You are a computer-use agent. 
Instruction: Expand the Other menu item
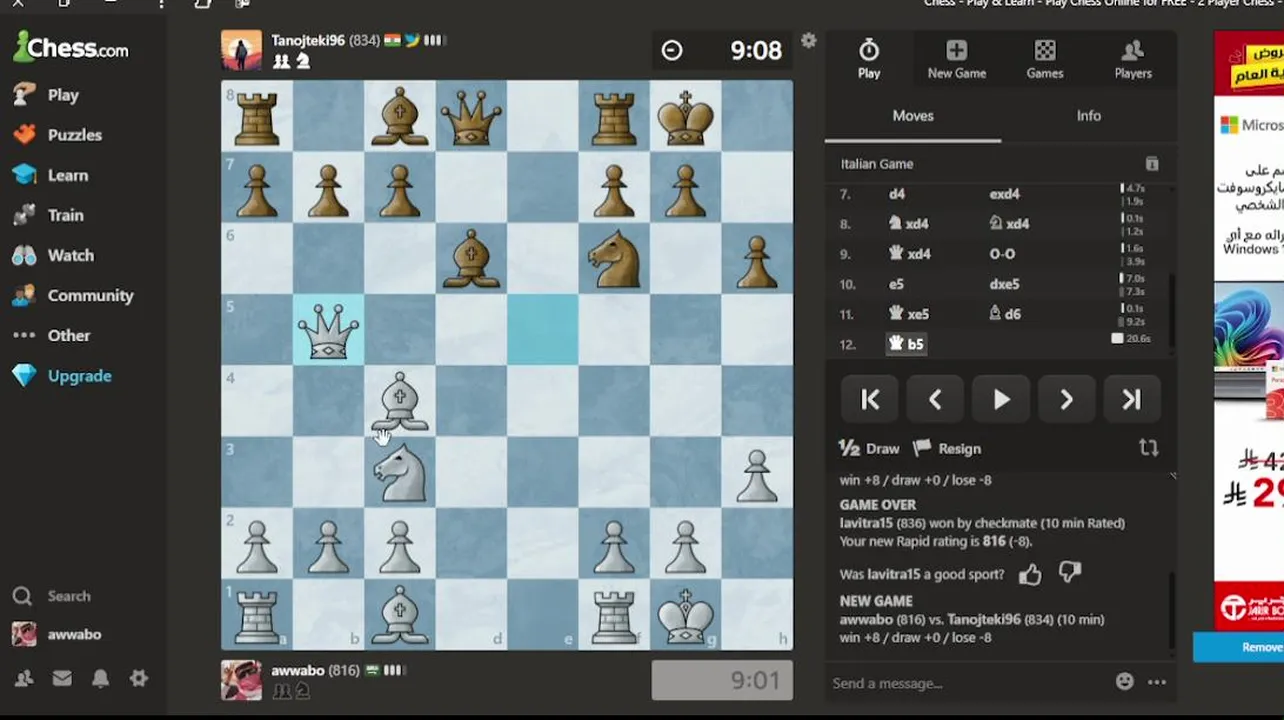coord(51,335)
